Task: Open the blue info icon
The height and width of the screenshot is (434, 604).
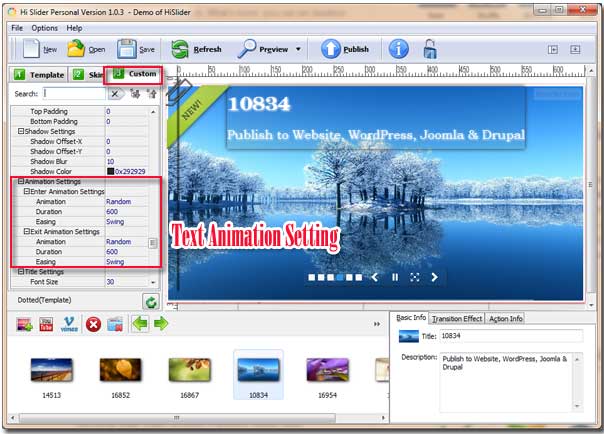Action: point(398,49)
